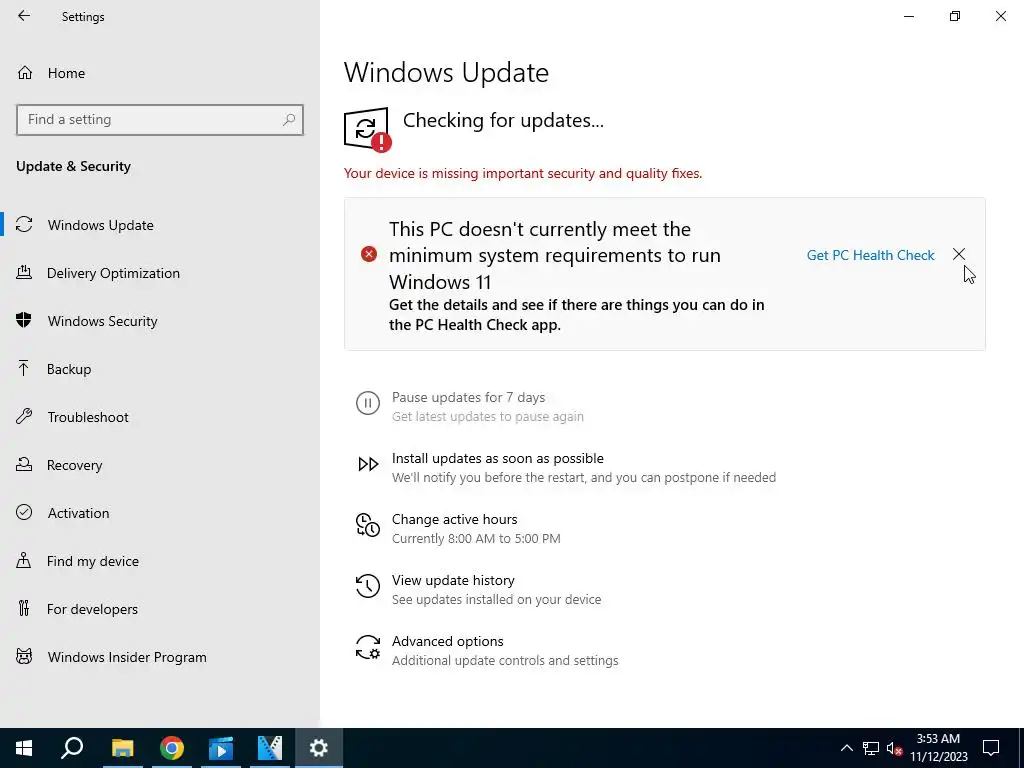Open the Home page icon

point(25,72)
